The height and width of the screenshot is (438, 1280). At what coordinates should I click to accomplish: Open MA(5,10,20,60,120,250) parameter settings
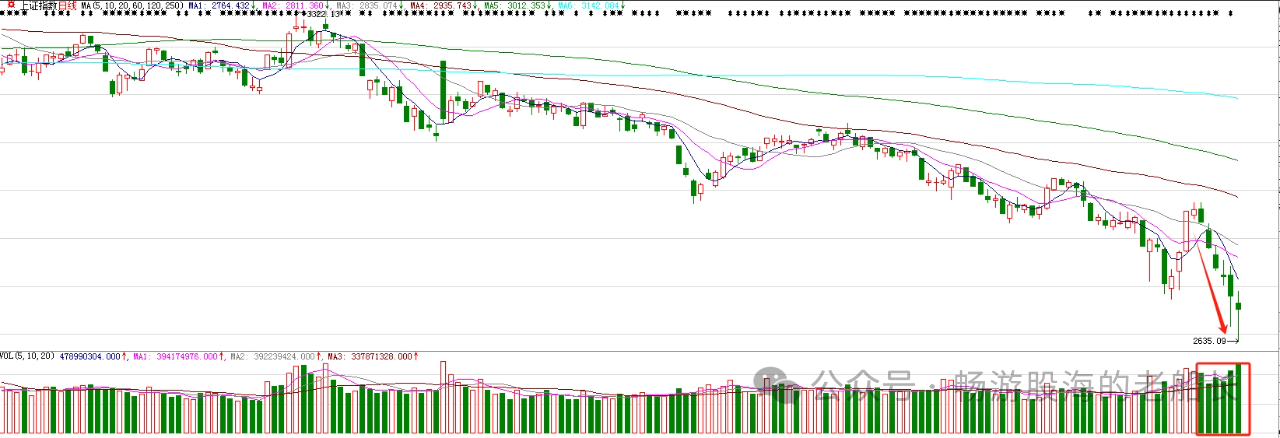[x=130, y=6]
